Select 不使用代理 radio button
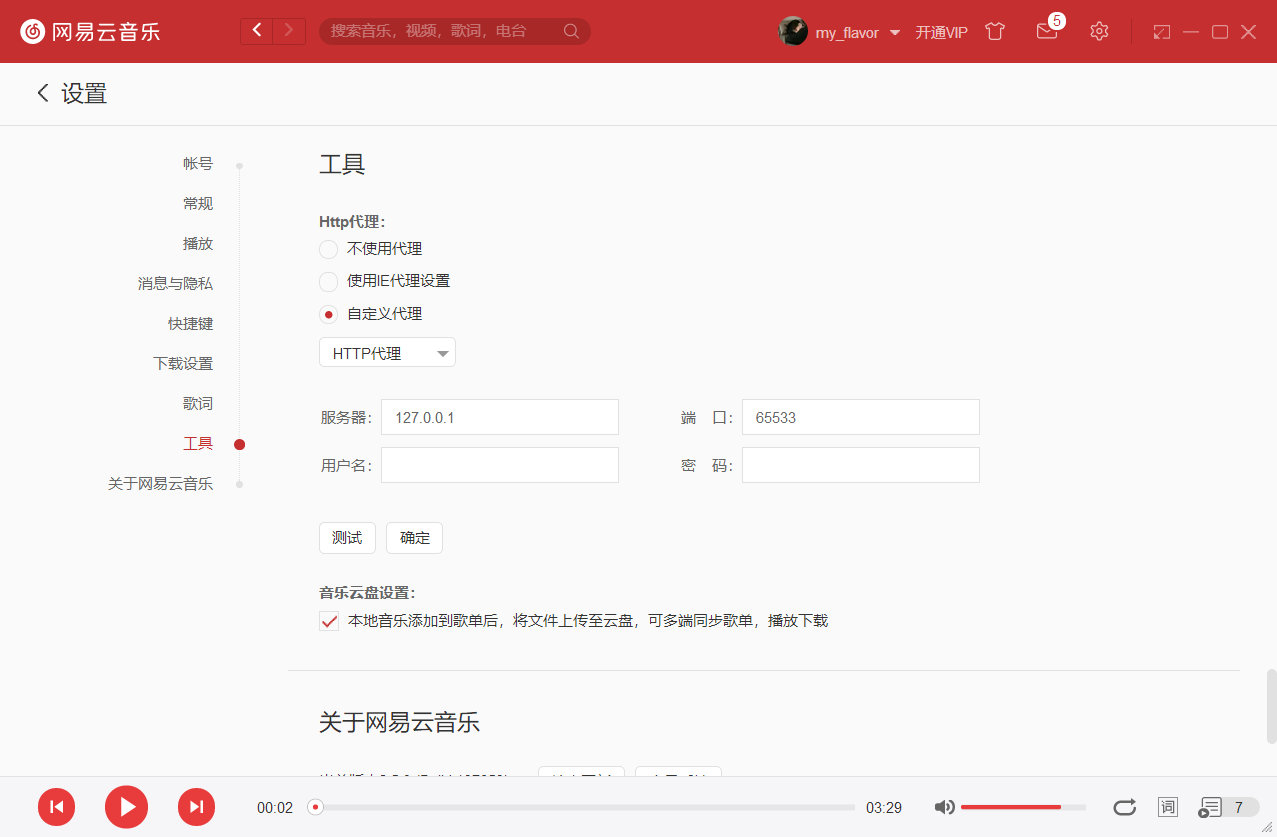 click(x=328, y=249)
